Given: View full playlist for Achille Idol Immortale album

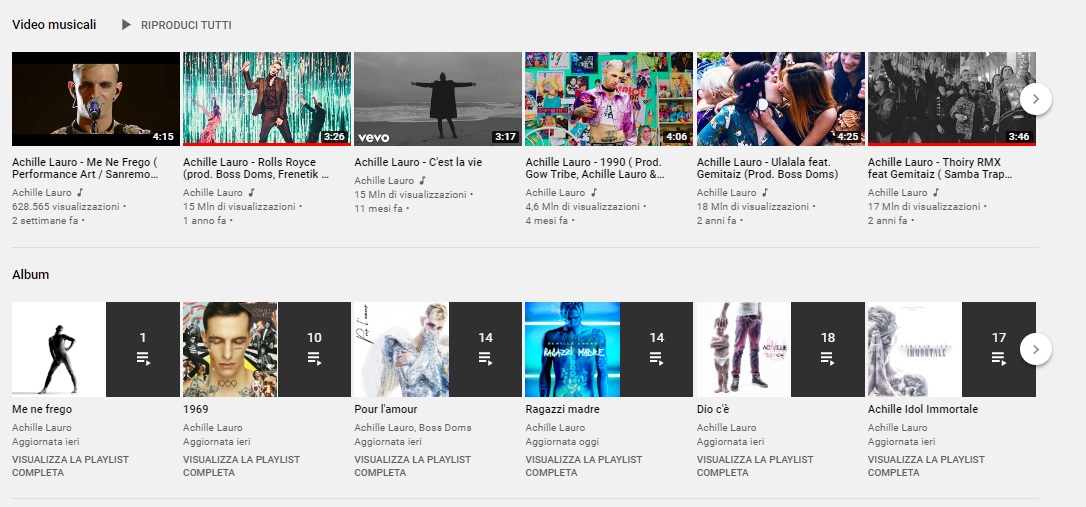Looking at the screenshot, I should click(927, 466).
